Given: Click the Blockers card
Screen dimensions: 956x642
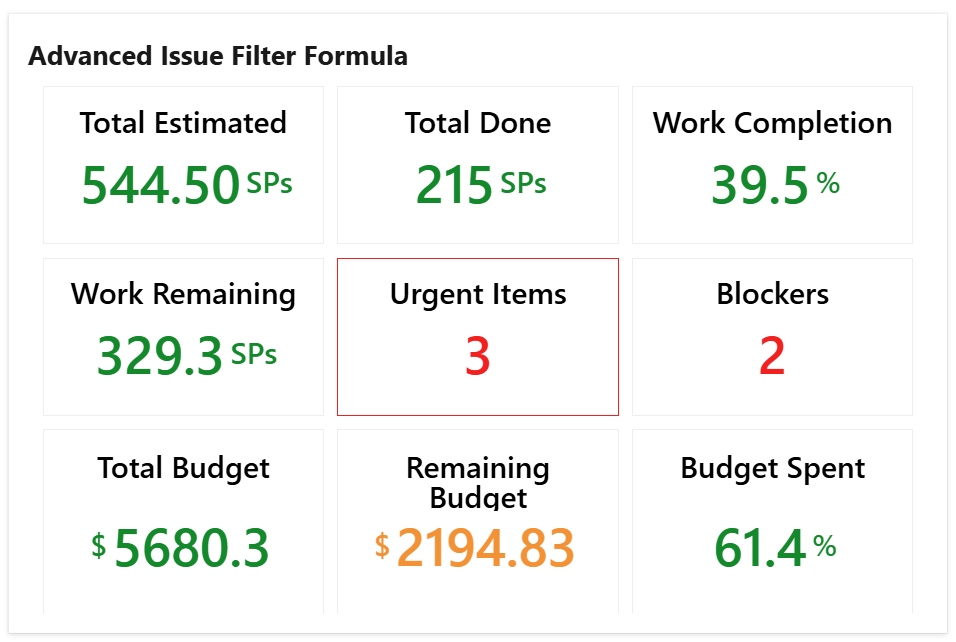Looking at the screenshot, I should pos(772,336).
